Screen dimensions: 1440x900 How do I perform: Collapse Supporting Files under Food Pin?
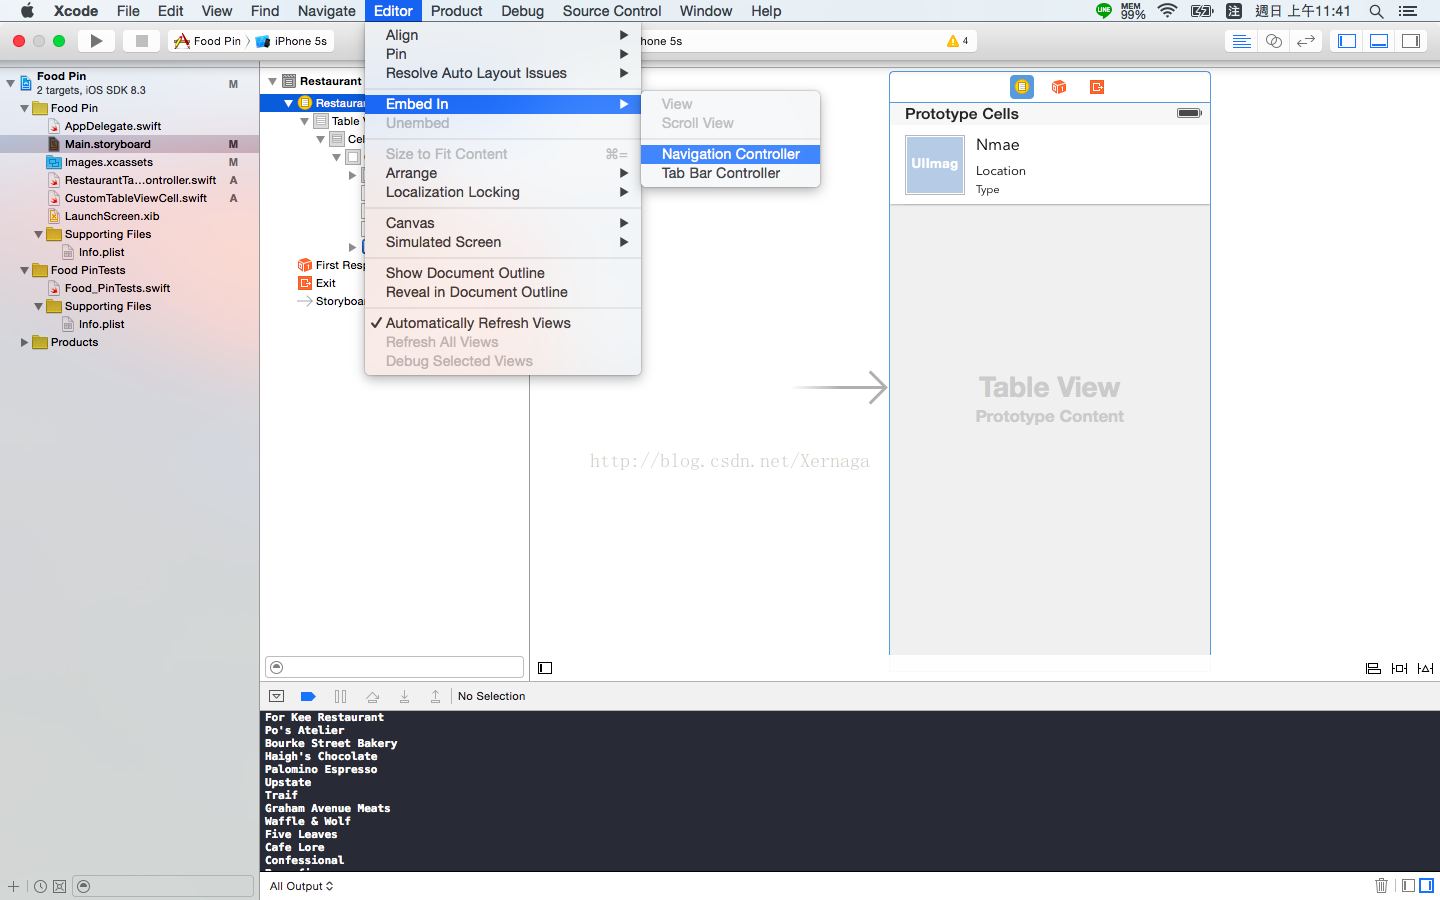click(x=39, y=234)
